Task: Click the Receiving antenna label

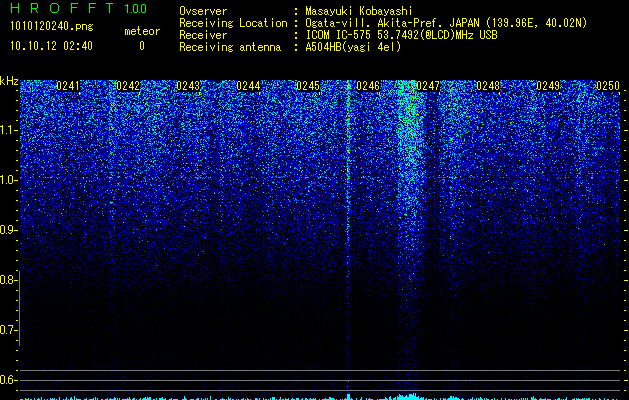Action: click(x=230, y=47)
